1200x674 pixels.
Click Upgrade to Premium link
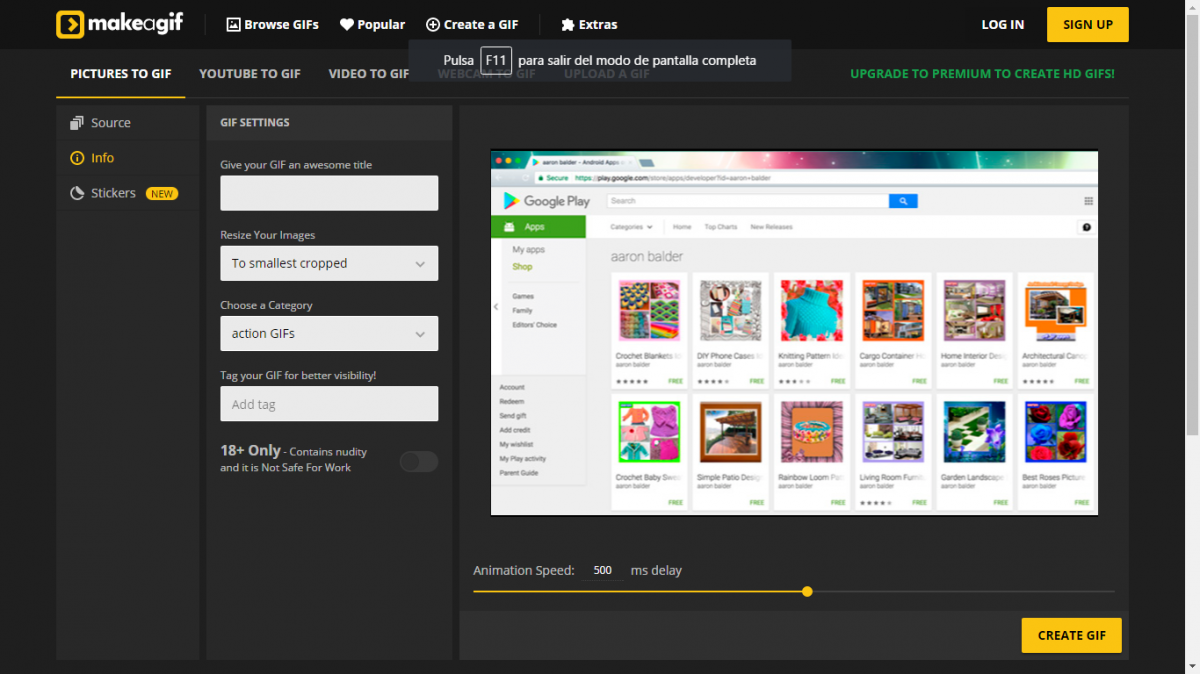[982, 74]
